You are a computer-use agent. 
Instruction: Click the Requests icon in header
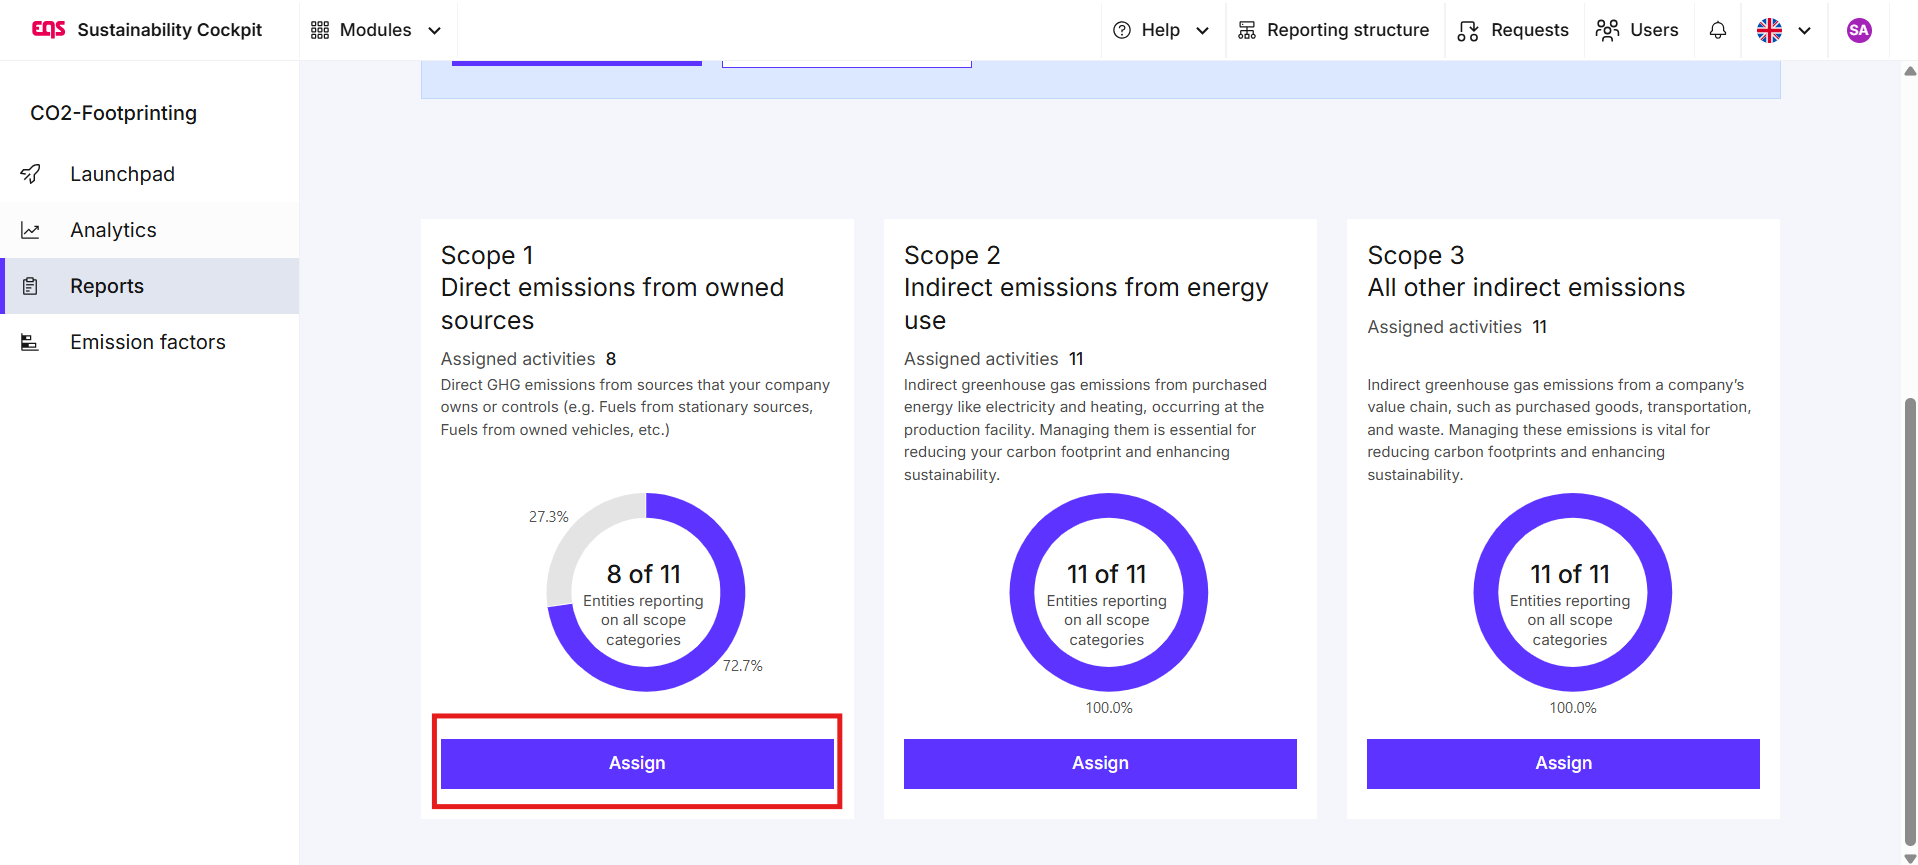tap(1468, 31)
